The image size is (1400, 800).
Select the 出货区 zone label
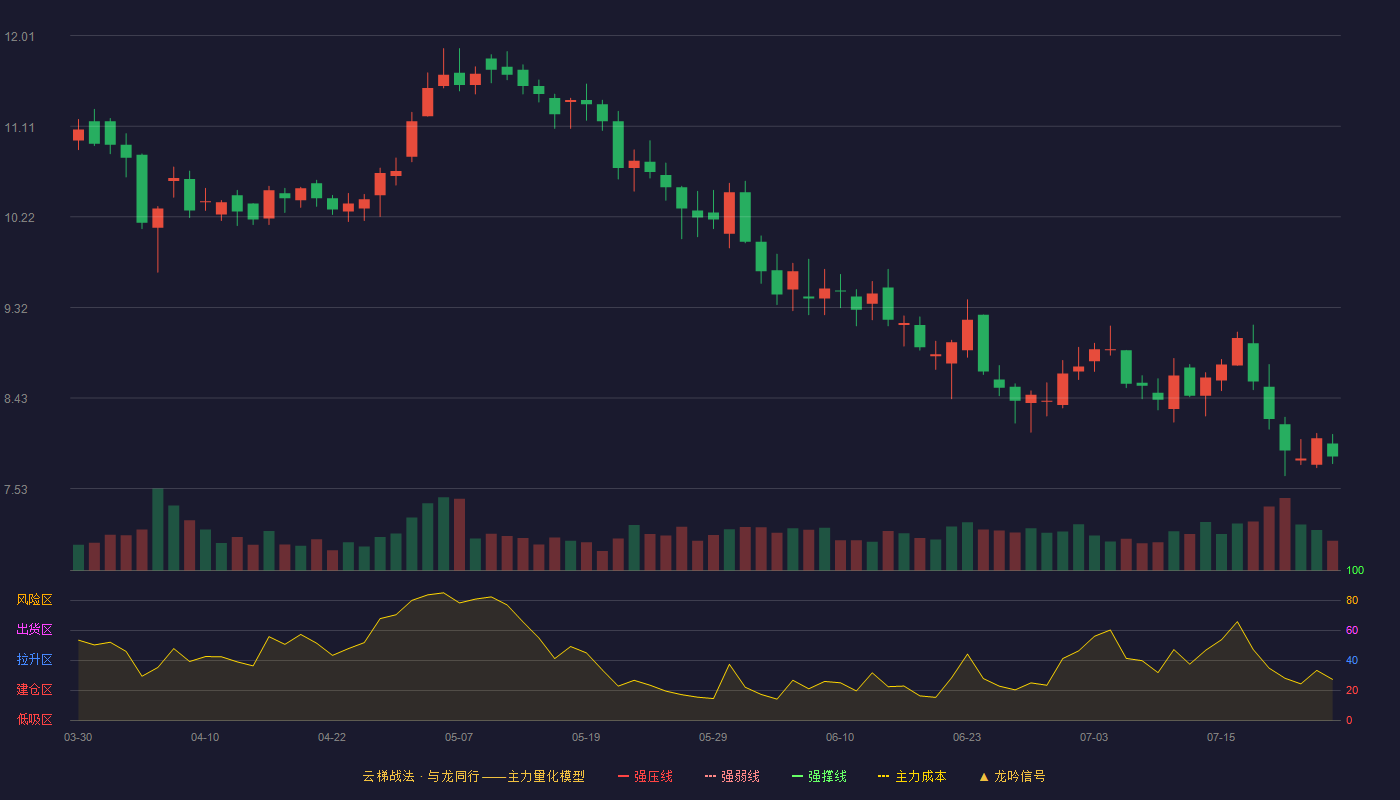(x=34, y=630)
